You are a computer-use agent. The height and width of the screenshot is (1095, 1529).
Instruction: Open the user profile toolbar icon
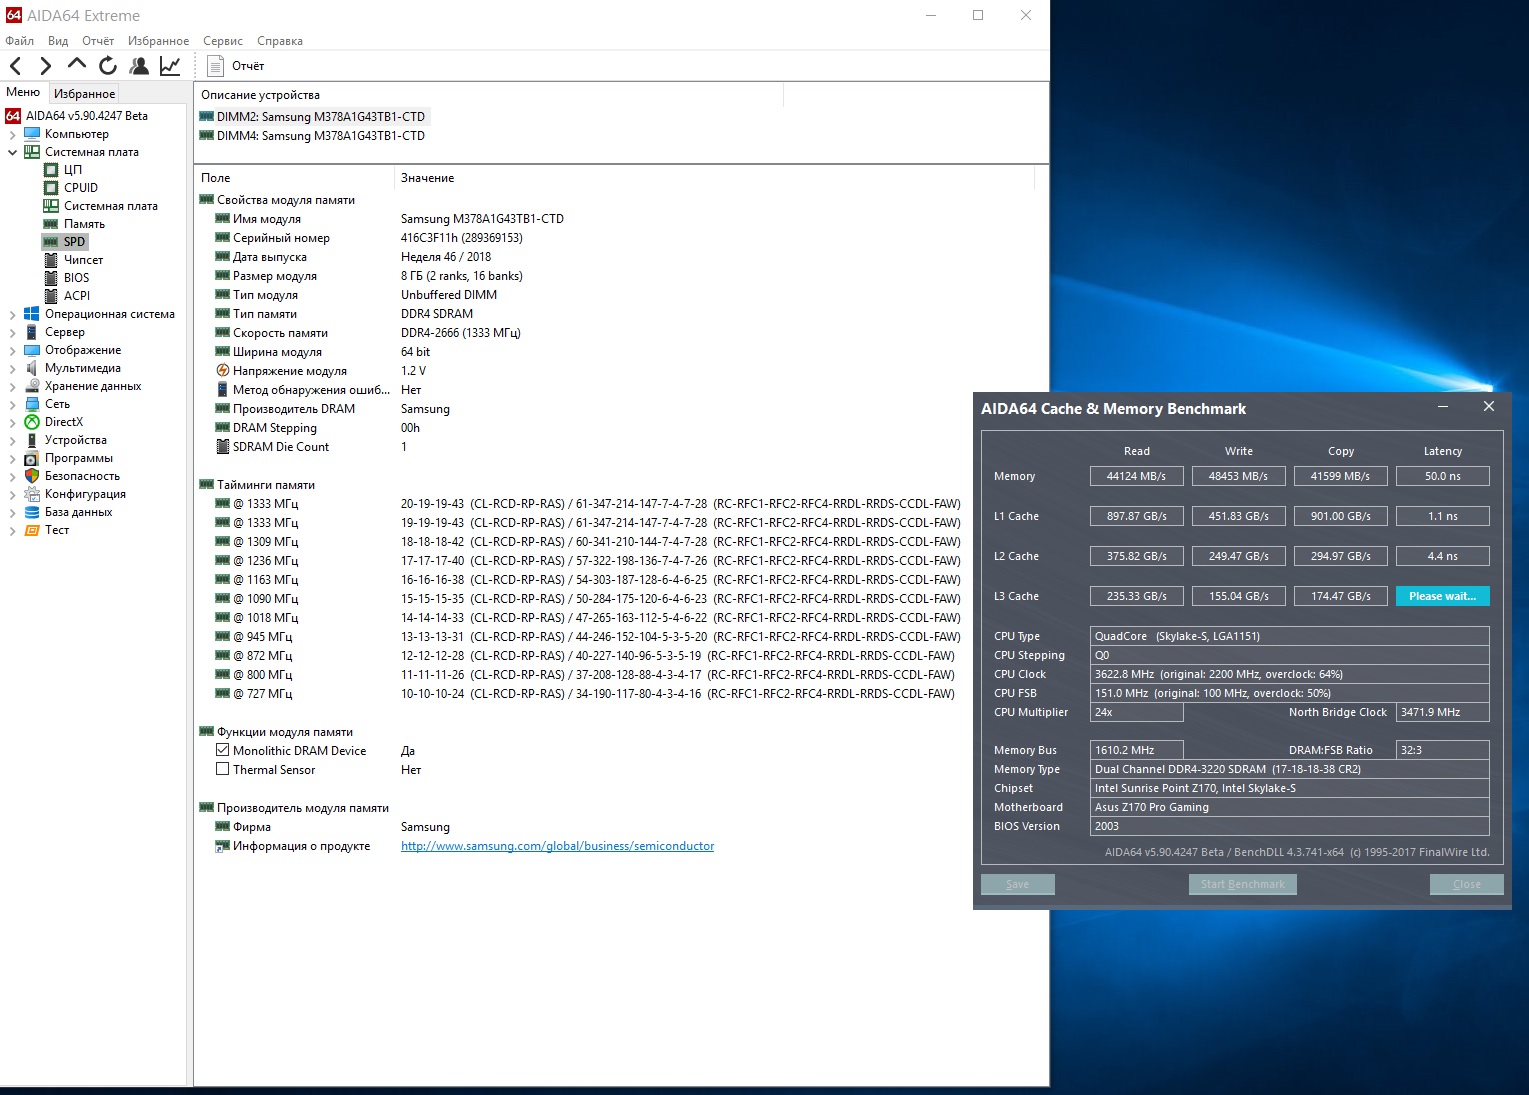click(139, 66)
